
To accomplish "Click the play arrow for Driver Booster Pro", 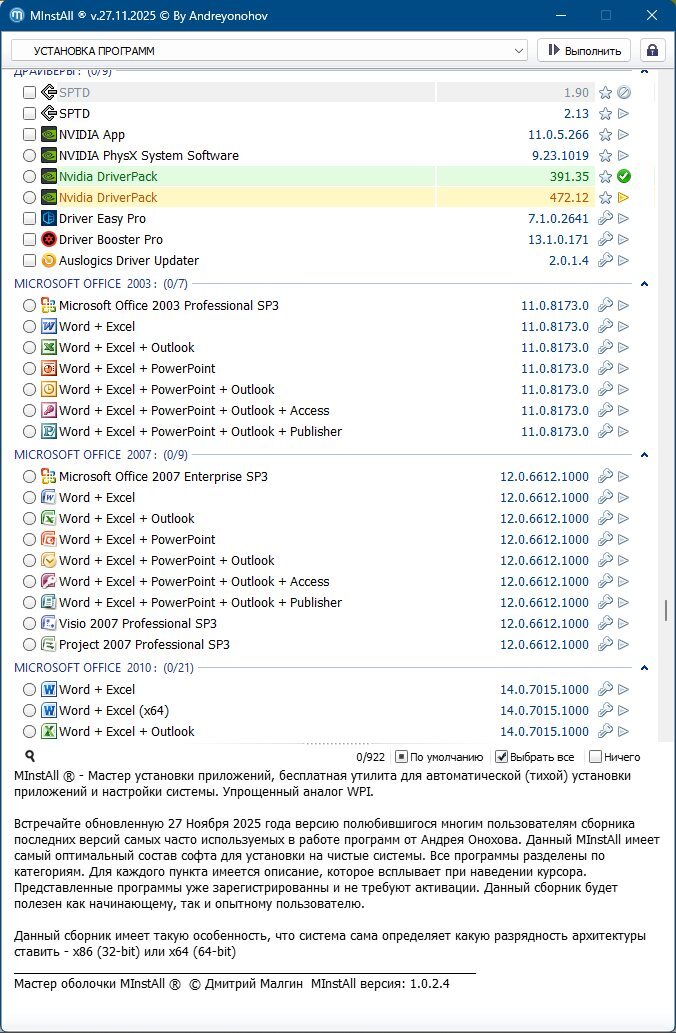I will [624, 240].
